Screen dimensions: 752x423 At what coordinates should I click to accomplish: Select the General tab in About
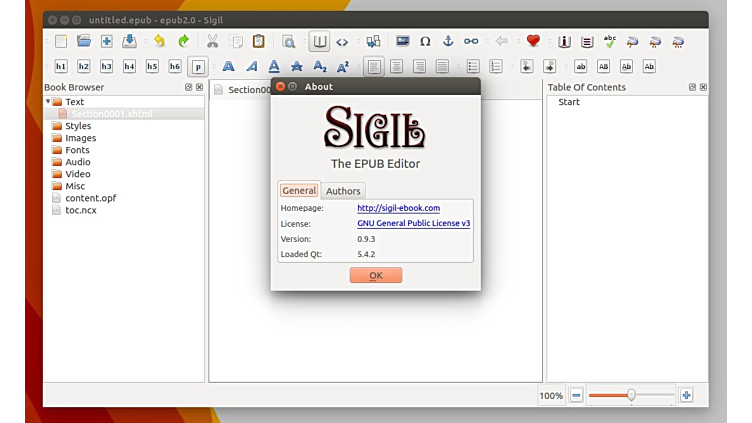pos(299,190)
